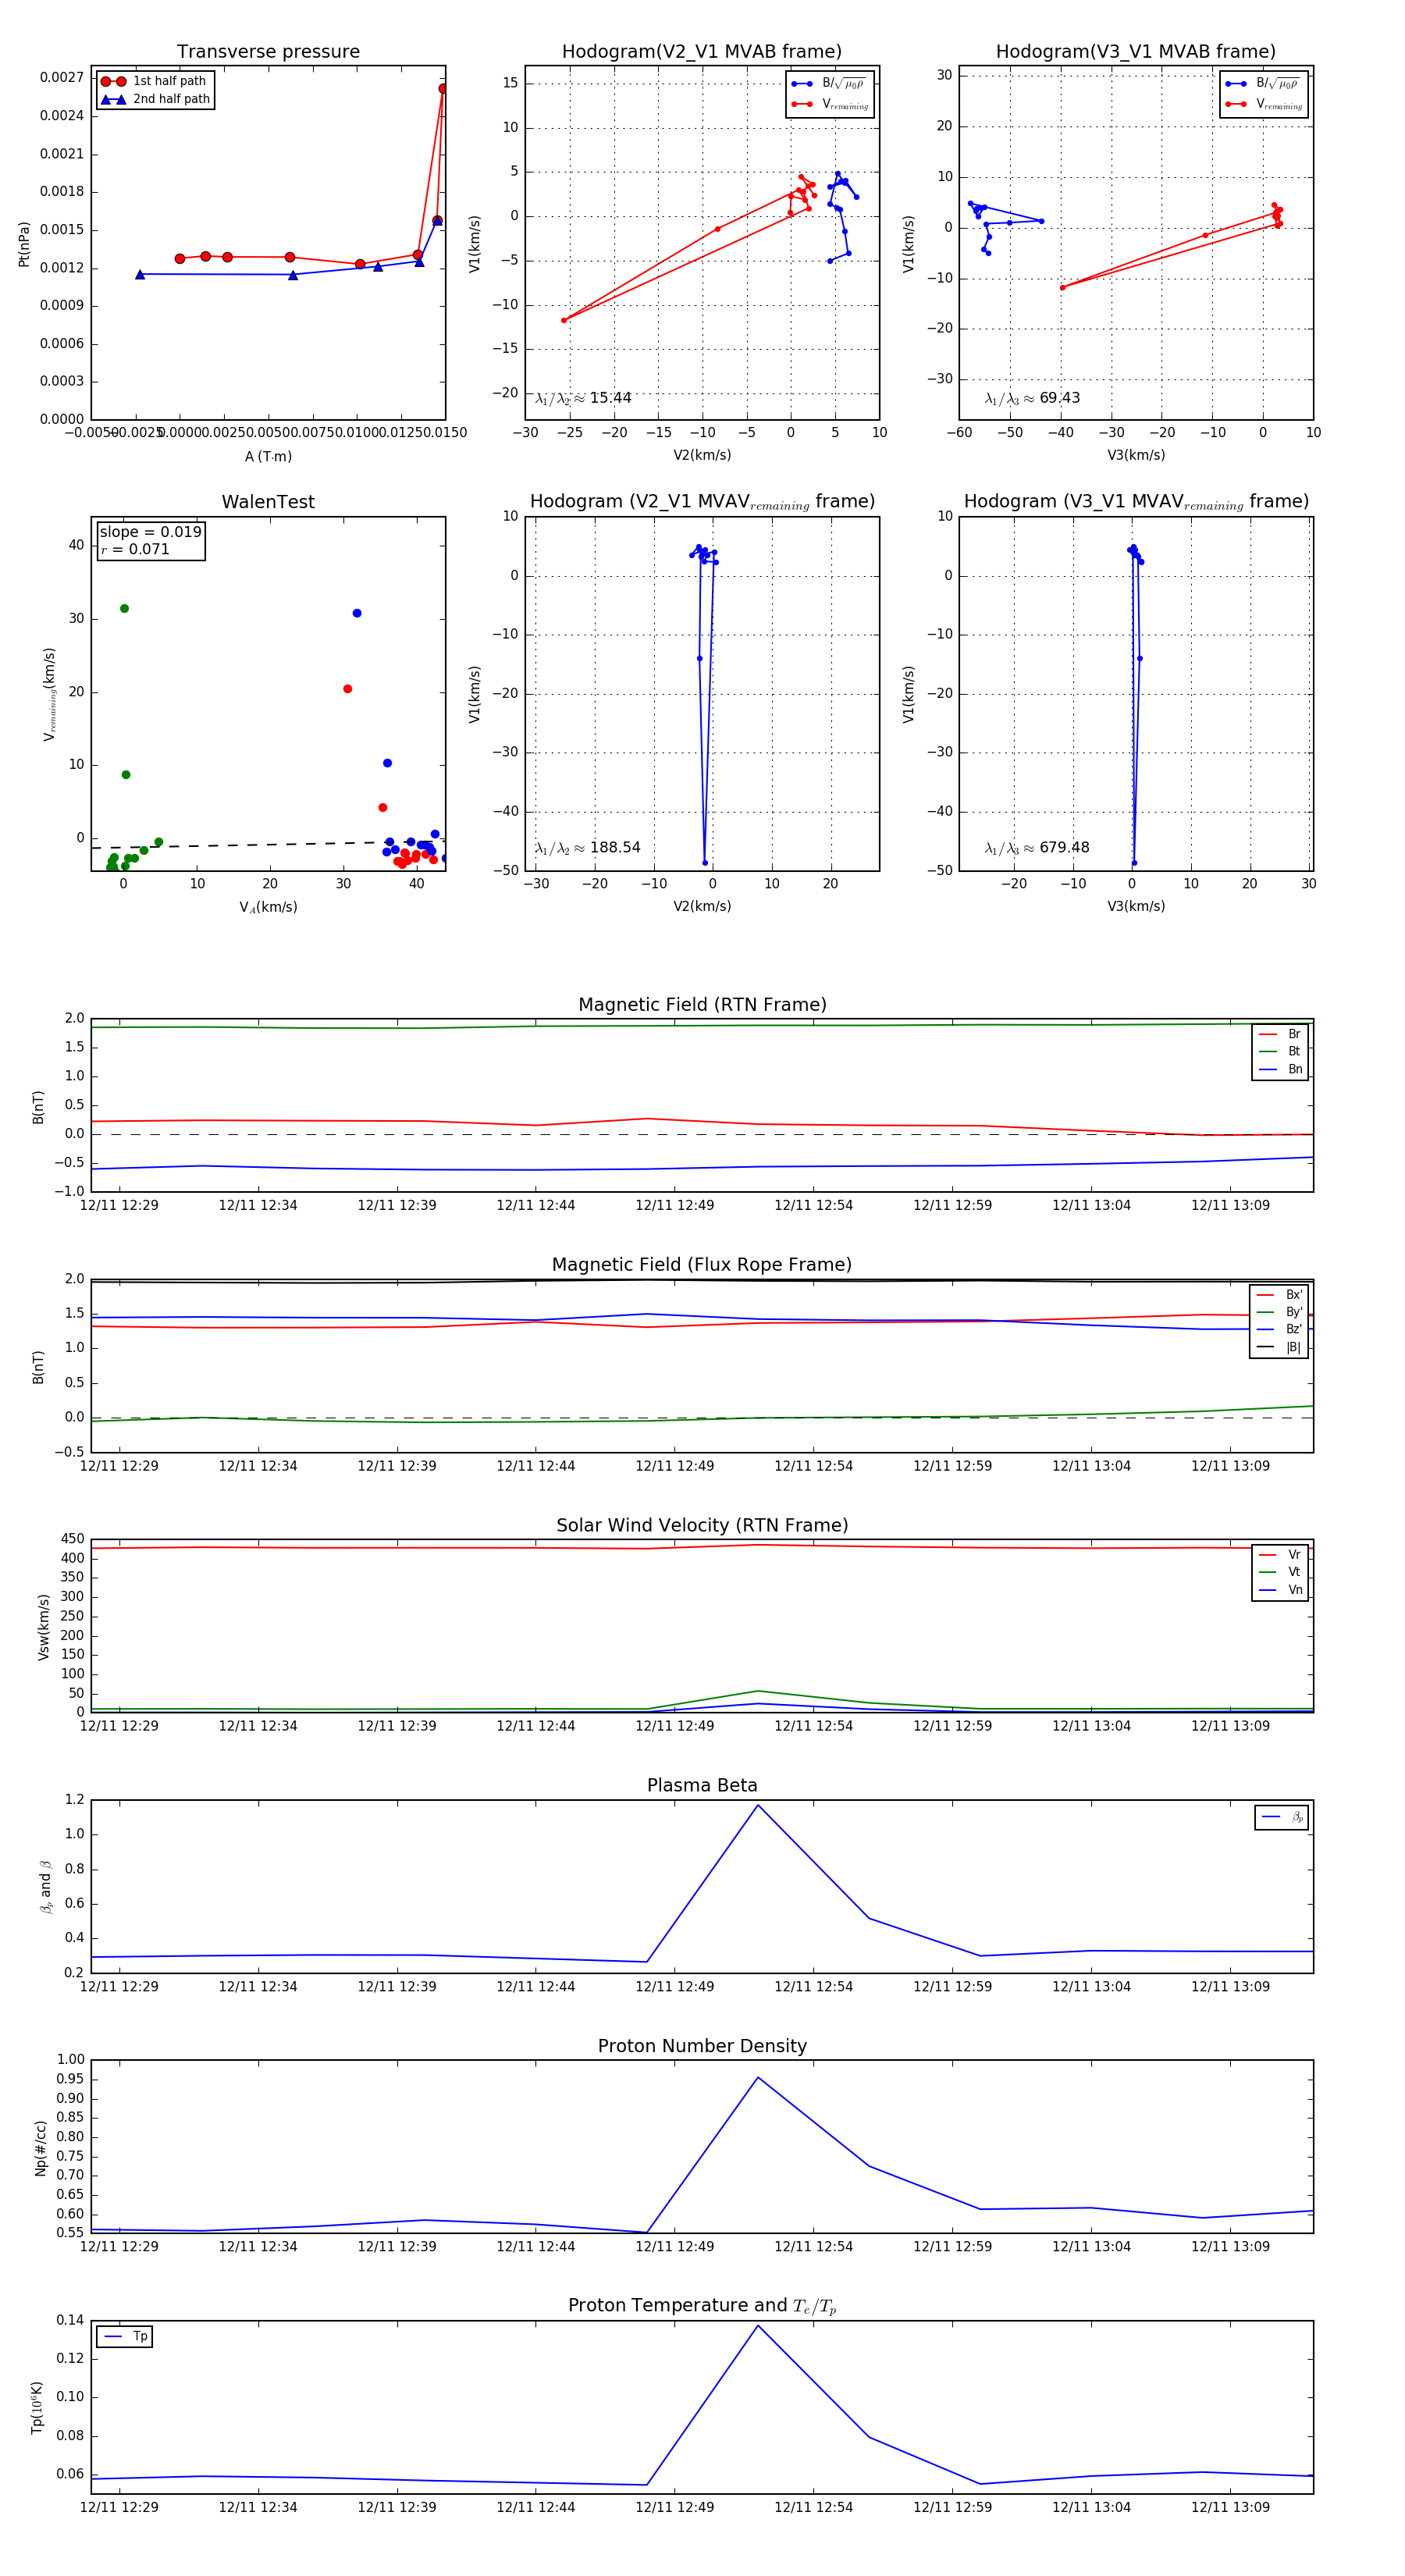
Task: Click the "Transverse pressure" plot title
Action: 268,52
